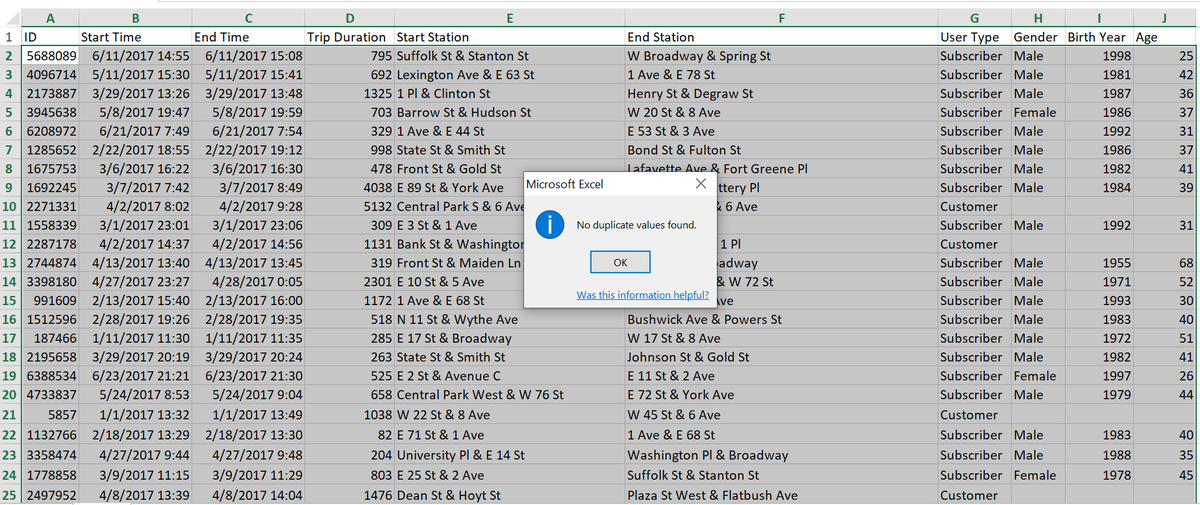Select cell 'Barrow St & Hudson St'
The width and height of the screenshot is (1200, 505).
pyautogui.click(x=509, y=113)
